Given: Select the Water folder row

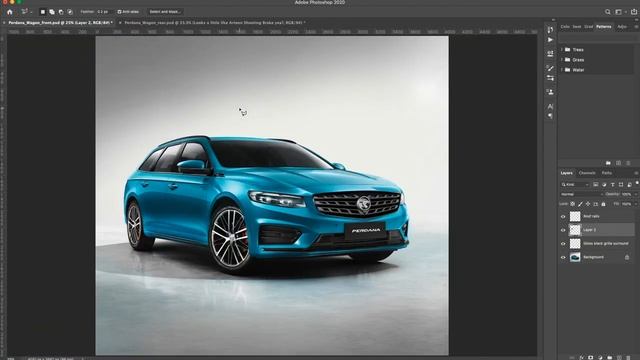Looking at the screenshot, I should click(596, 70).
